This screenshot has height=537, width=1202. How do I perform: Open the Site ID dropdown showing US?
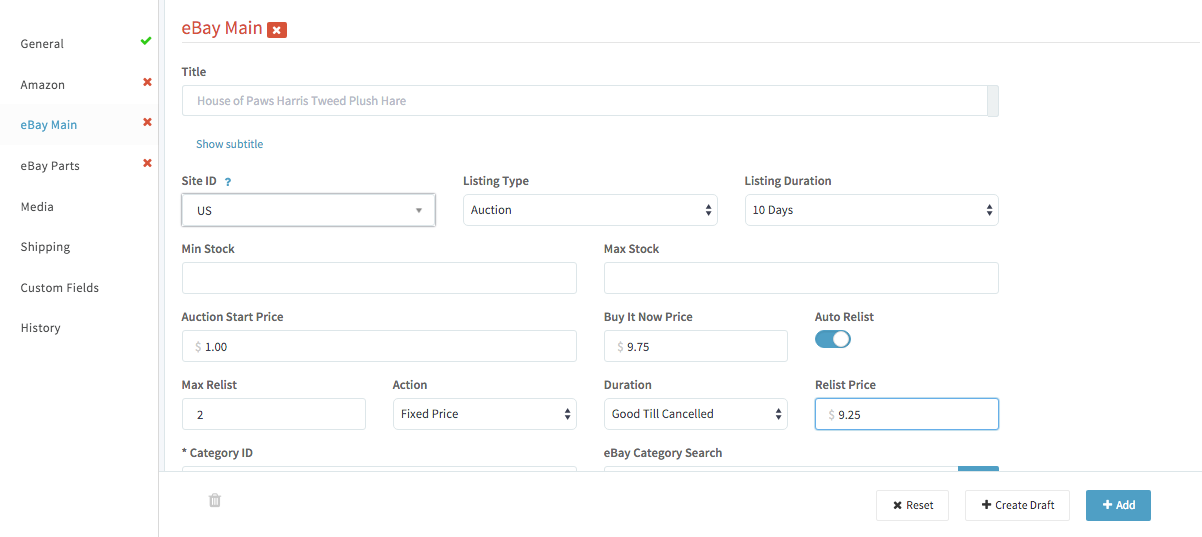pos(308,210)
